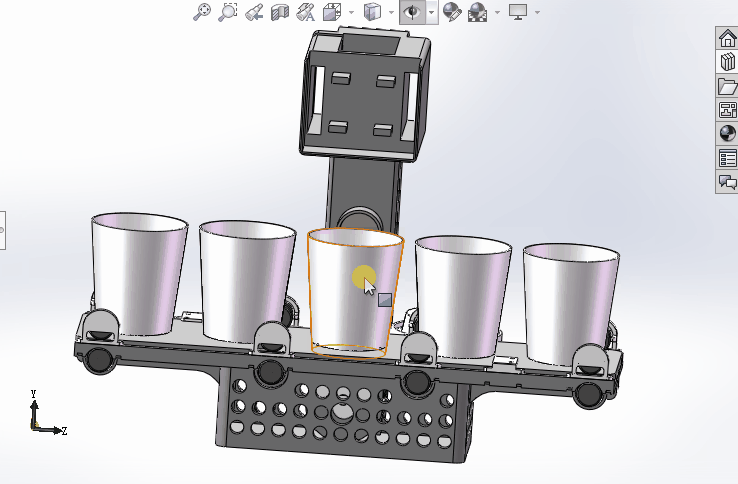The height and width of the screenshot is (484, 738).
Task: Select the Zoom to Area tool
Action: click(228, 12)
